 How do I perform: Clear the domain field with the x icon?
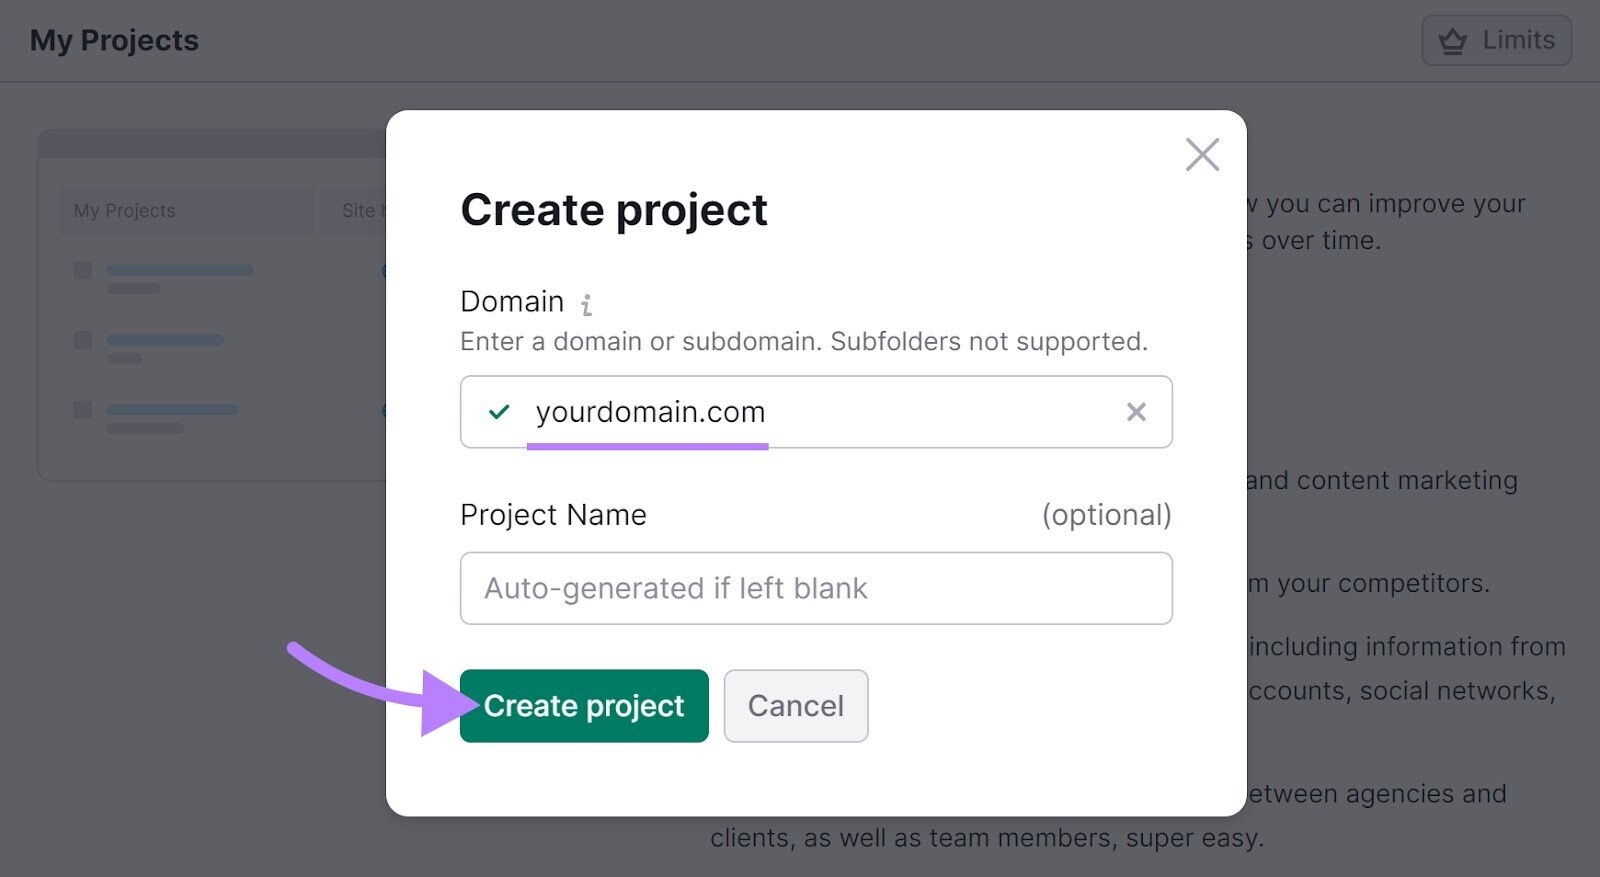1135,412
